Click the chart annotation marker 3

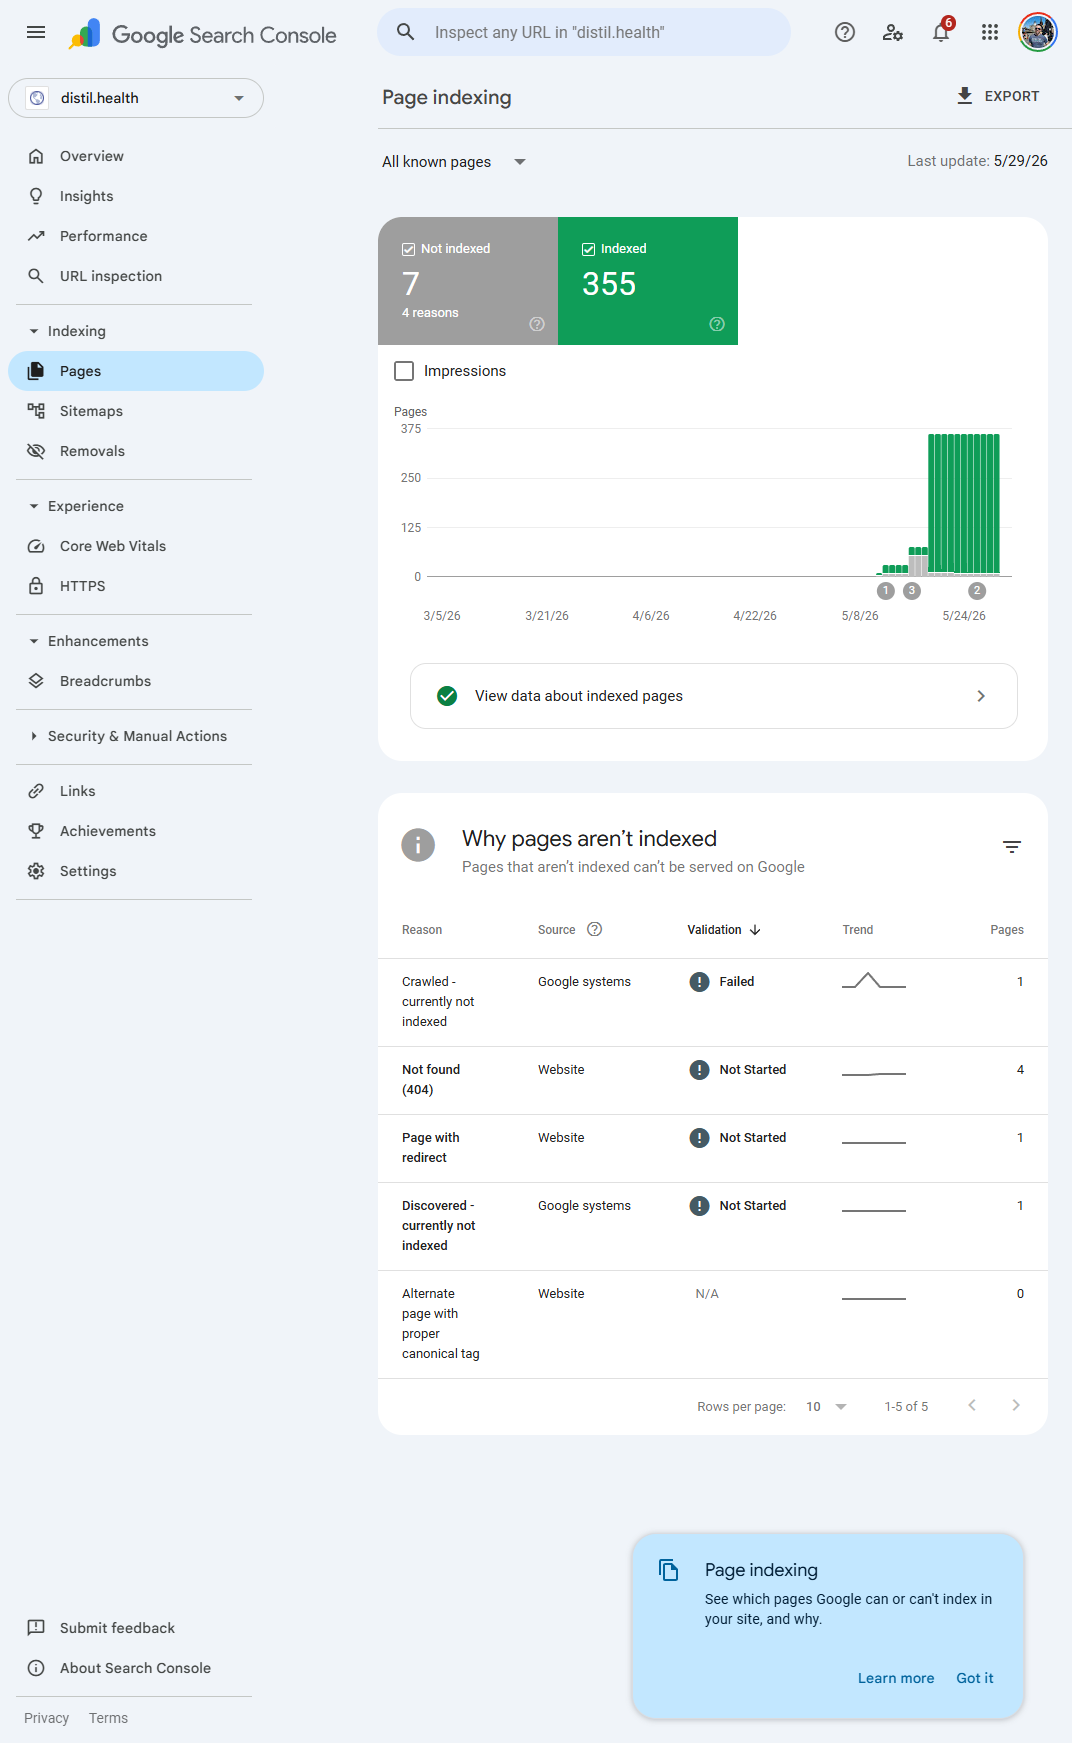[x=912, y=591]
